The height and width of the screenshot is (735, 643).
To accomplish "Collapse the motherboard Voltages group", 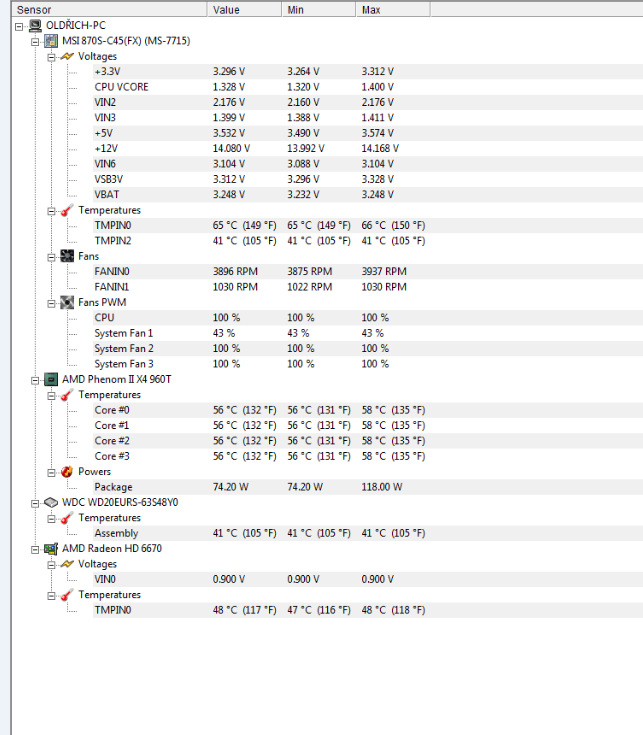I will (52, 57).
